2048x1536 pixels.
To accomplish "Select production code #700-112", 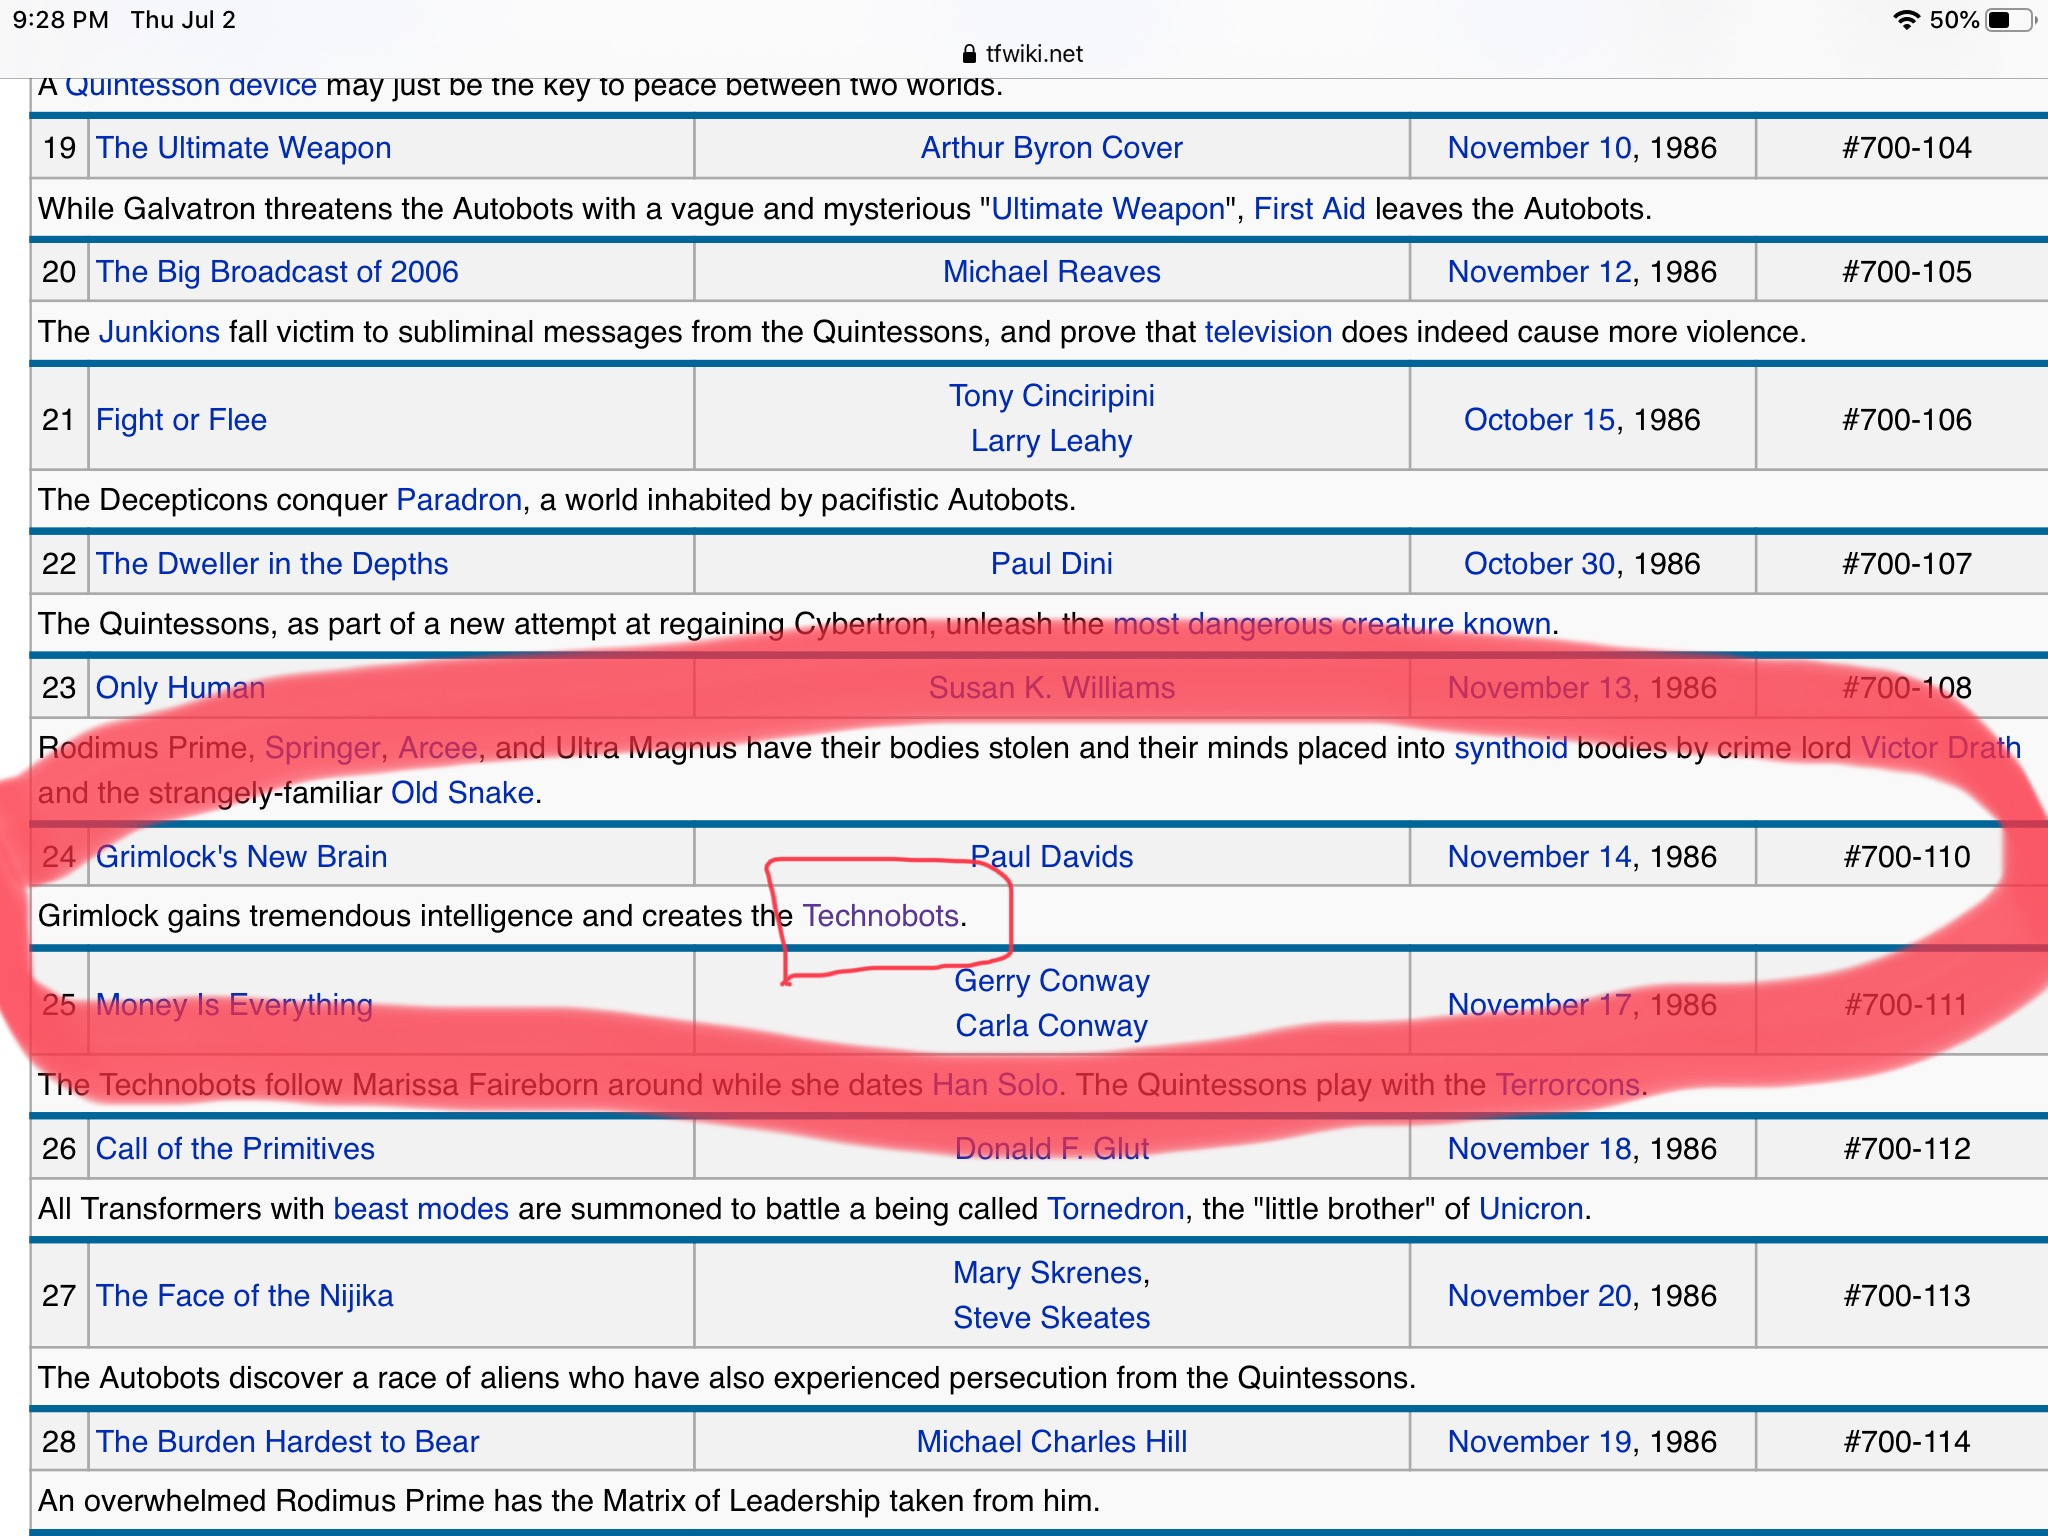I will coord(1906,1149).
